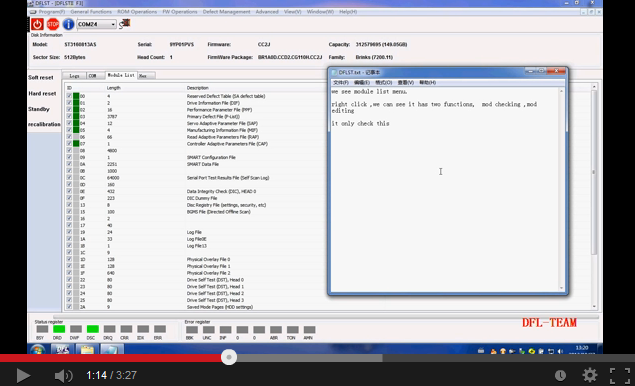Open the FW Operations menu
This screenshot has height=386, width=635.
click(180, 12)
